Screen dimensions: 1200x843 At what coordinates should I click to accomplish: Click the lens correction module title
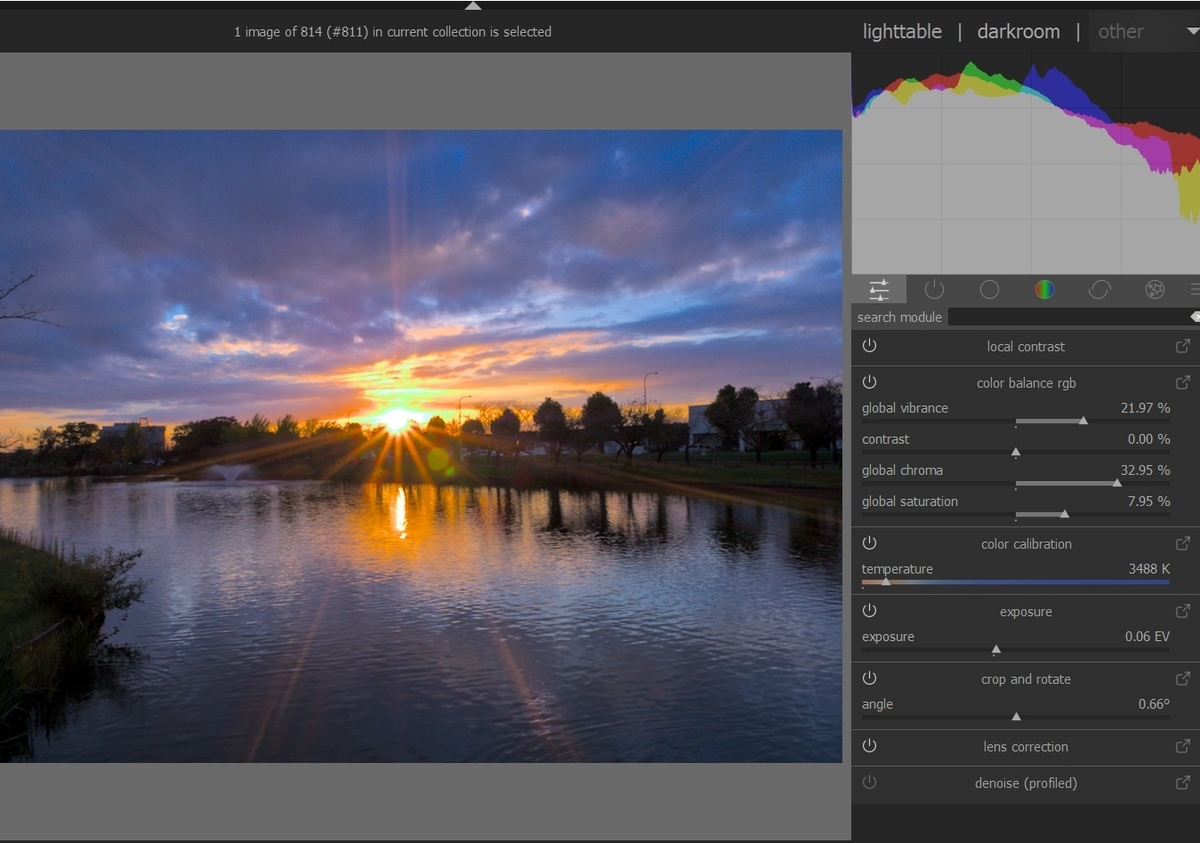coord(1026,747)
